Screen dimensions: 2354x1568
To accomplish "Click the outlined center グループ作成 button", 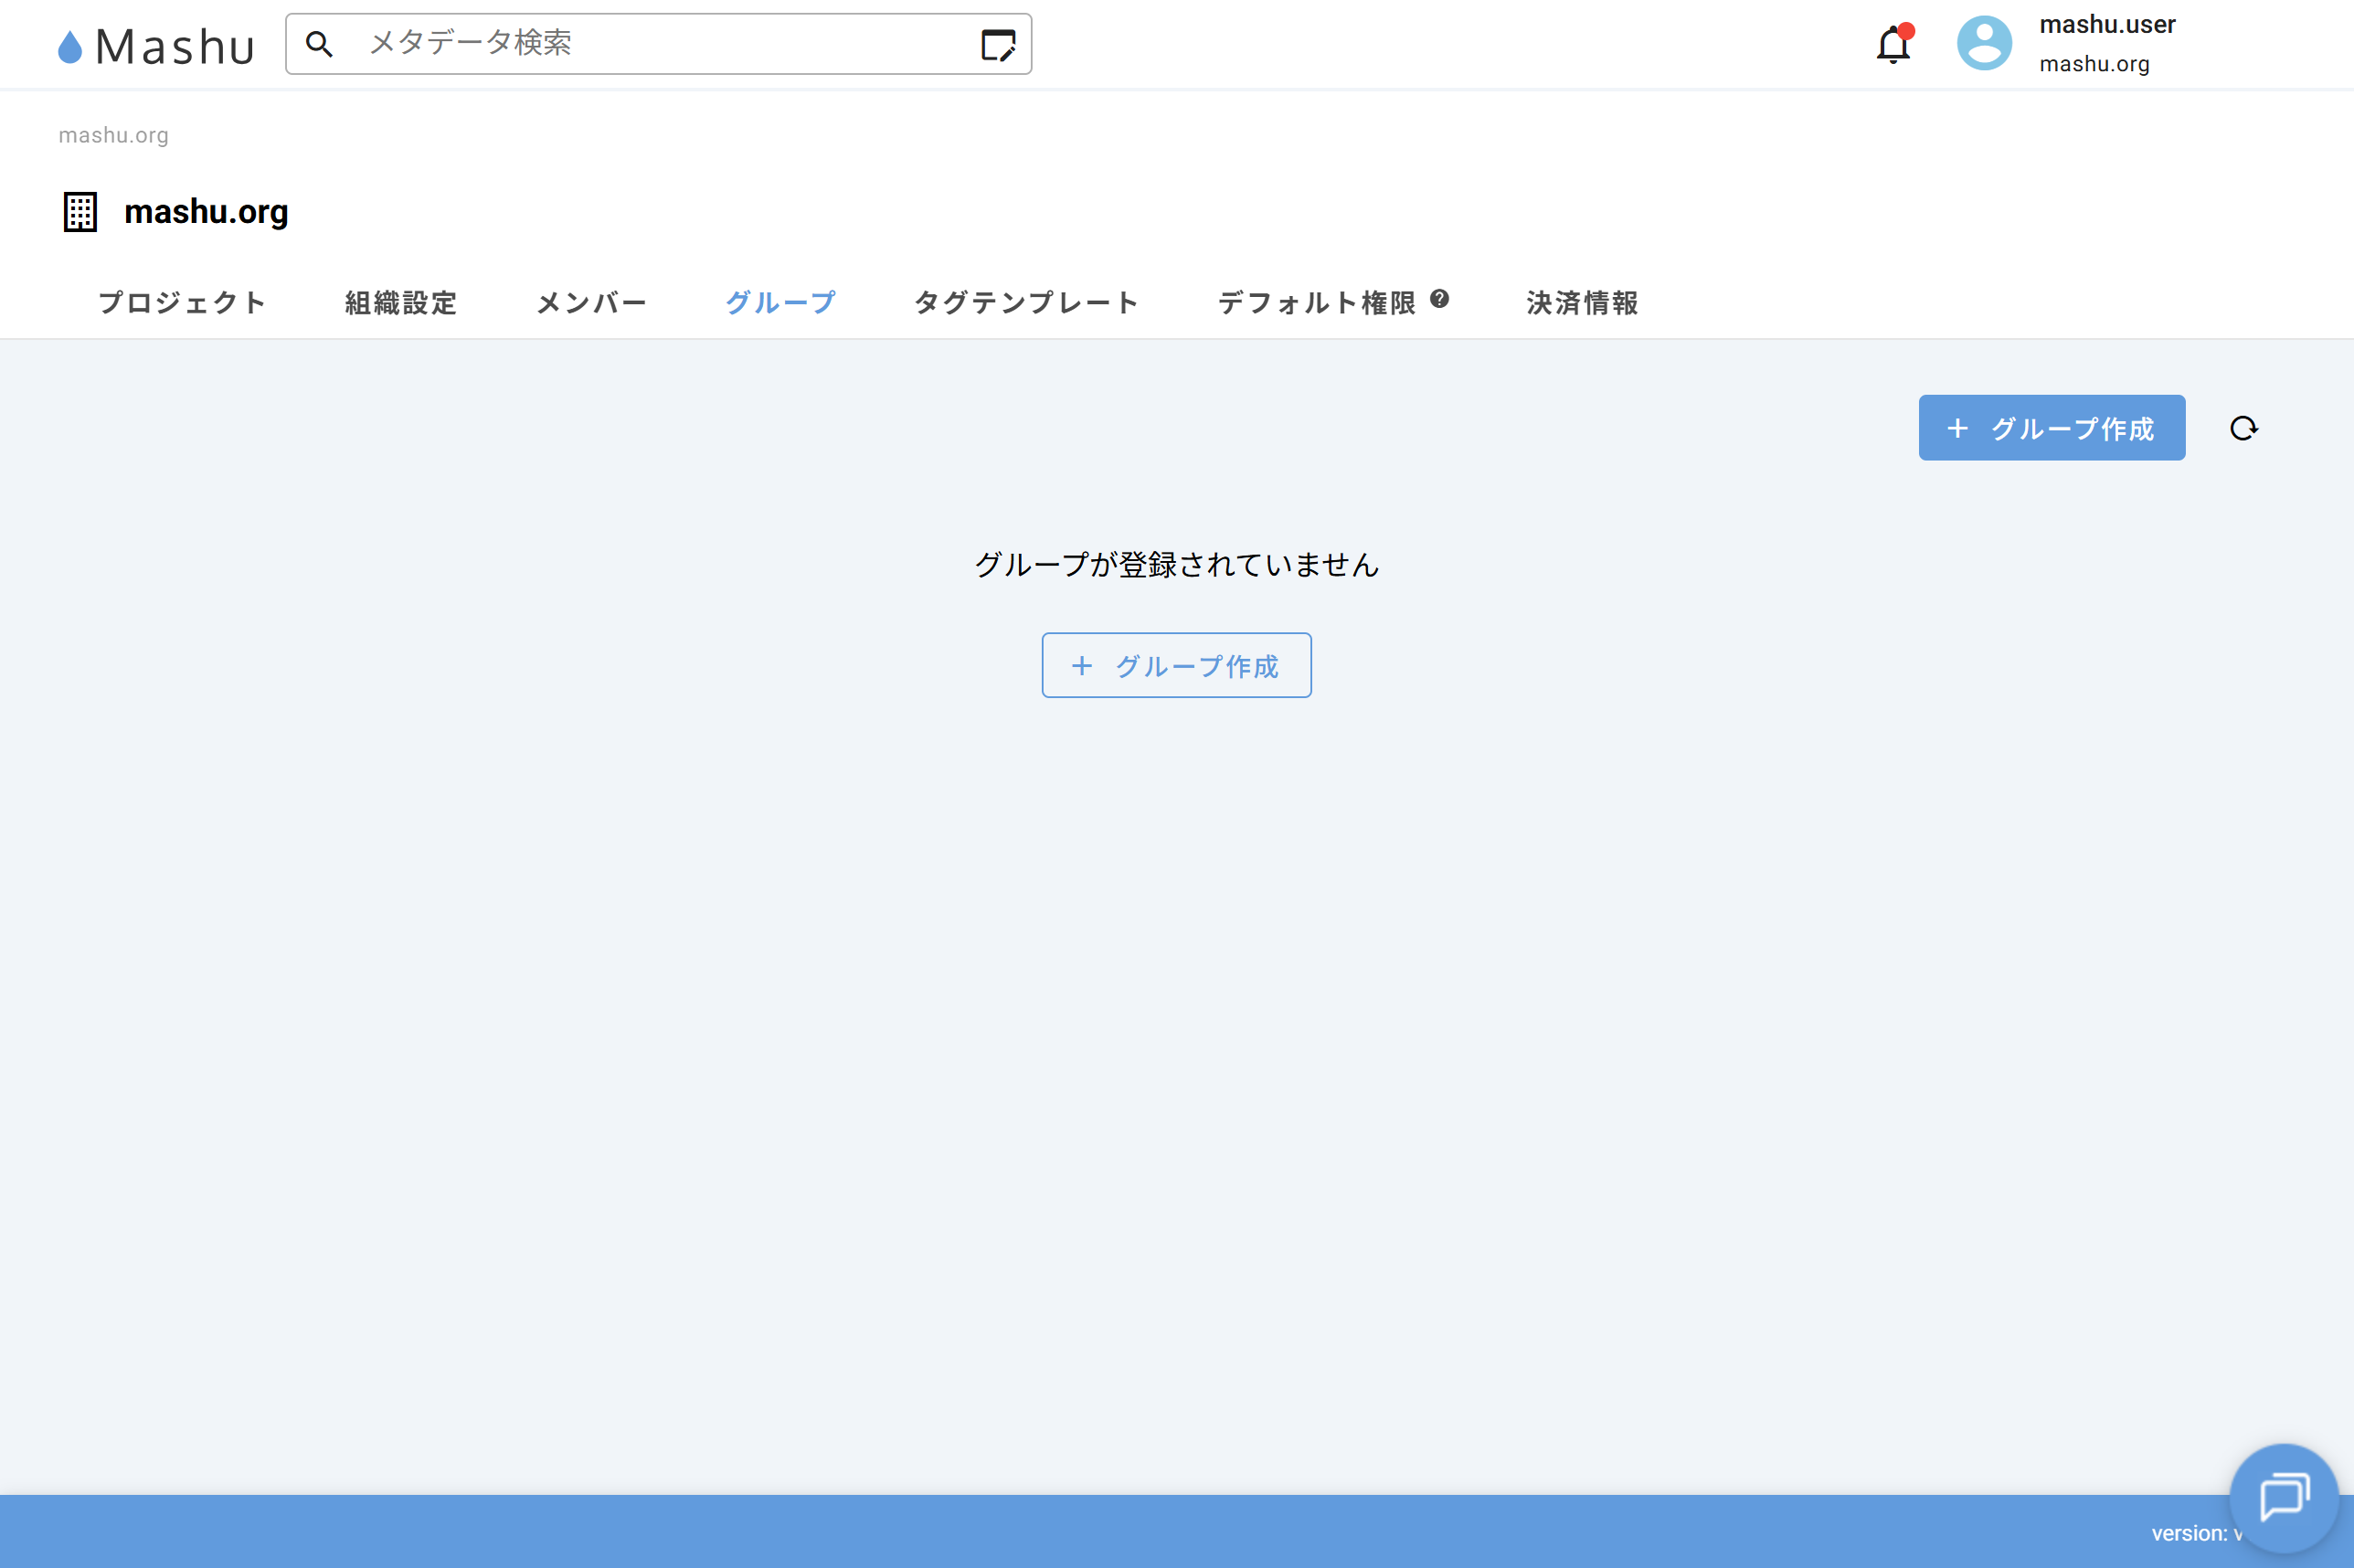I will tap(1176, 665).
